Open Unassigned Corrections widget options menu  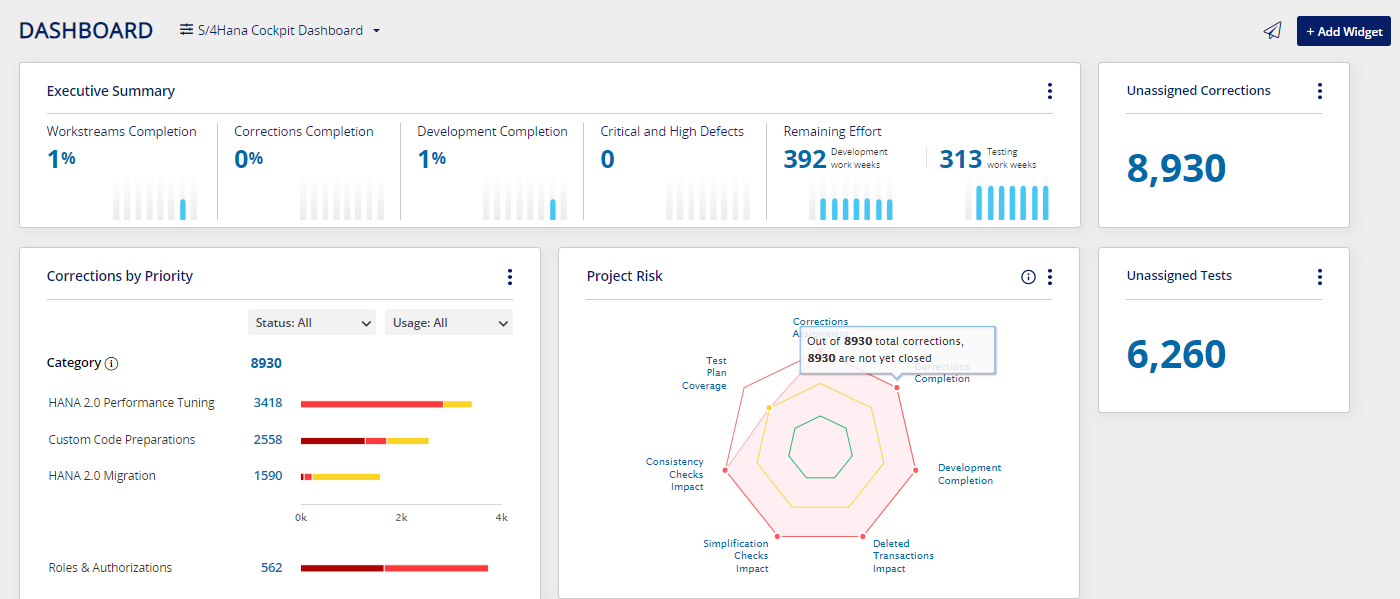tap(1319, 91)
